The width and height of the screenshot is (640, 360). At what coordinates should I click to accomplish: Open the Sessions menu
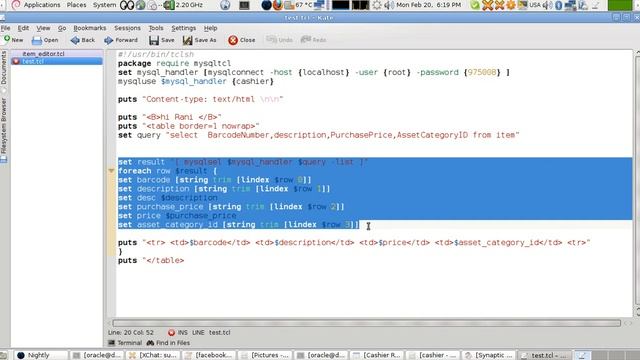pos(127,28)
